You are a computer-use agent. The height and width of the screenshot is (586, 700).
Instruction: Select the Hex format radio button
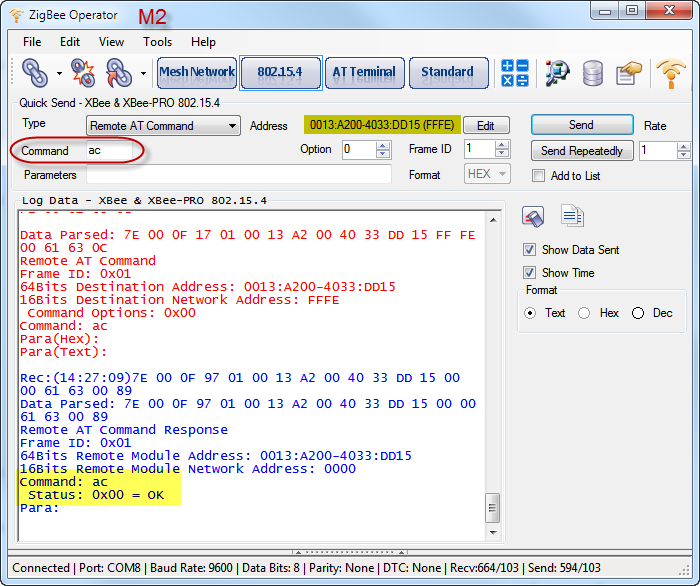tap(584, 313)
